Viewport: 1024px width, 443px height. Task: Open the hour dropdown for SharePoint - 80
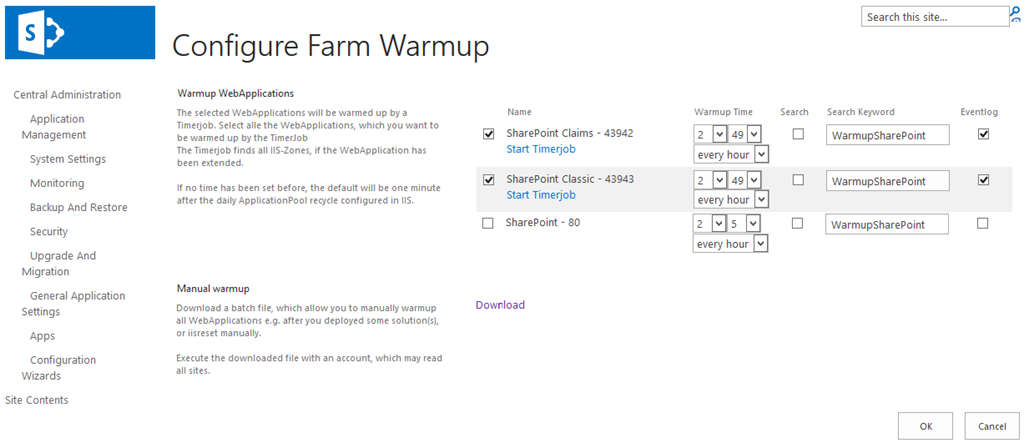pos(710,224)
